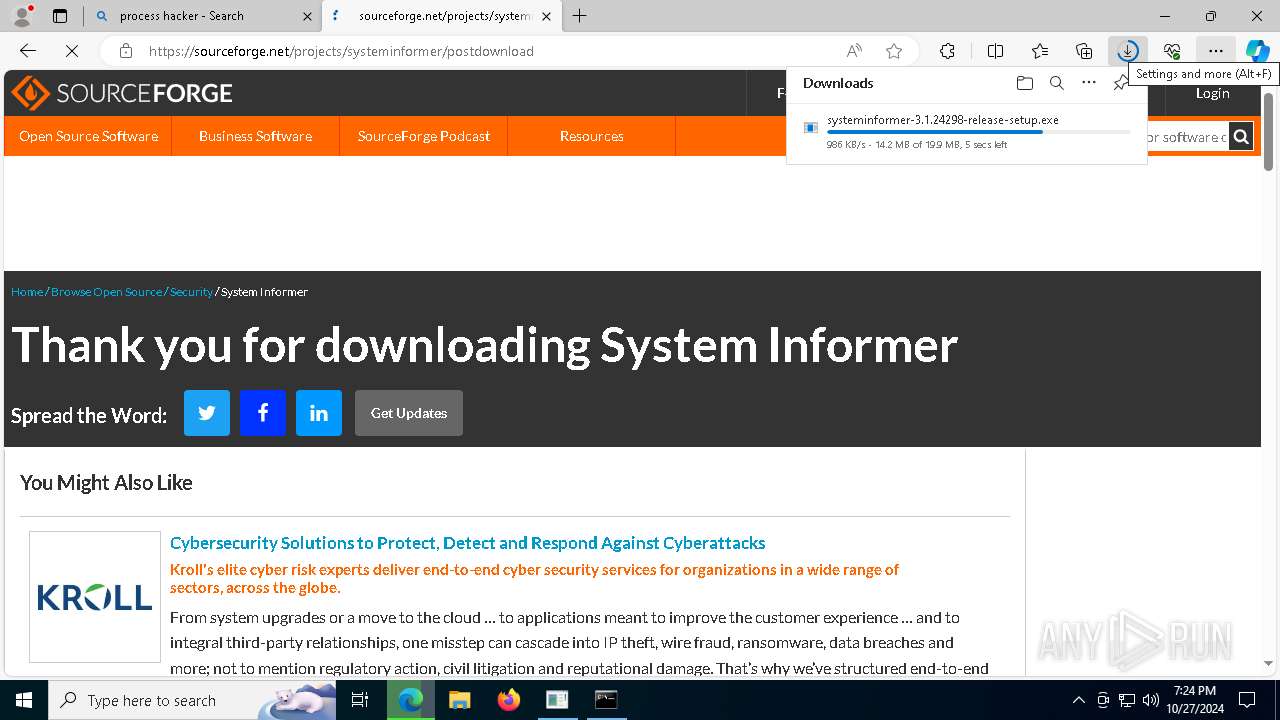1280x720 pixels.
Task: Open more options in Downloads panel
Action: point(1089,83)
